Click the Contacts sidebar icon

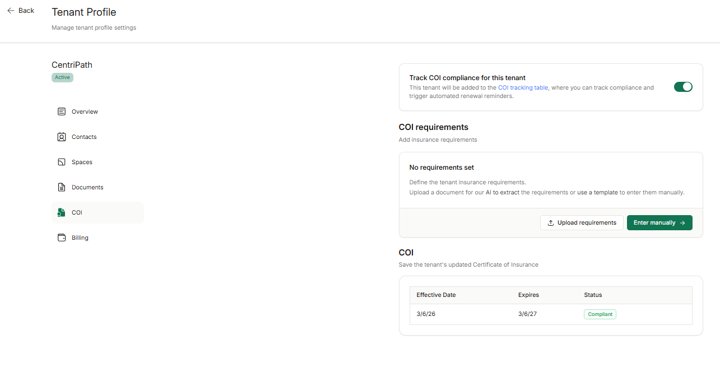(x=62, y=137)
